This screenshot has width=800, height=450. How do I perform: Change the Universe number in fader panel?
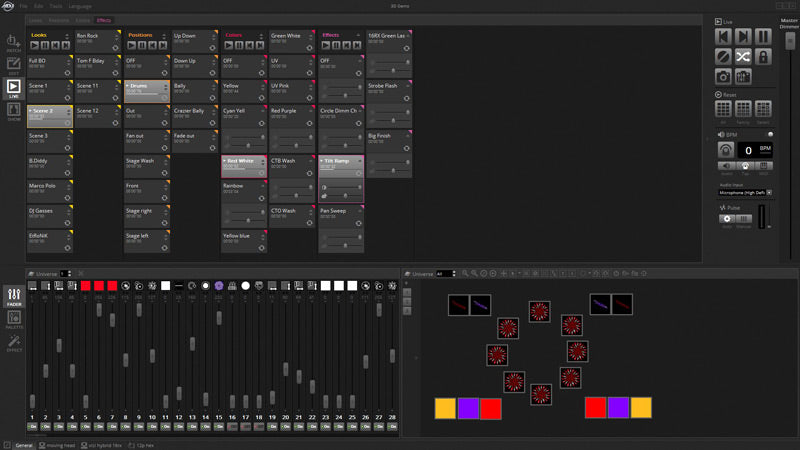[x=65, y=273]
